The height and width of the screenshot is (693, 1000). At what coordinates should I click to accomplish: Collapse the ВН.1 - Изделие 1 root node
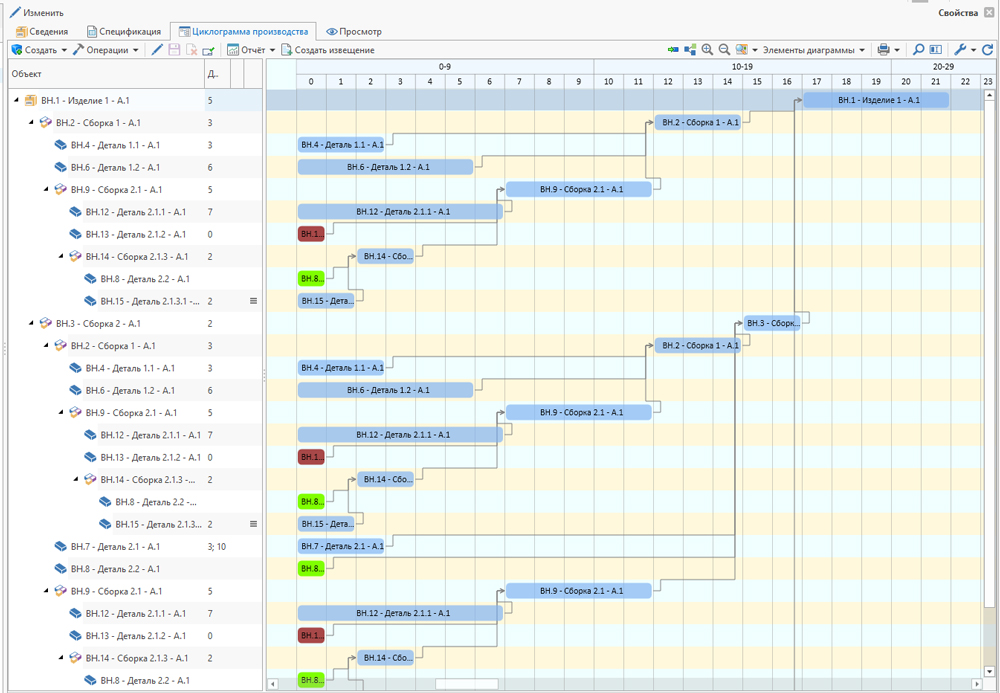(16, 101)
